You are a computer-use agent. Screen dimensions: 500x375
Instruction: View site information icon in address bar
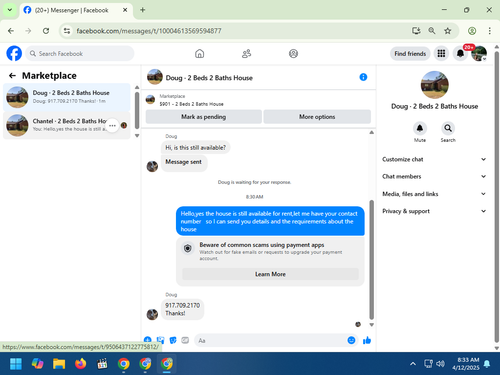point(67,31)
